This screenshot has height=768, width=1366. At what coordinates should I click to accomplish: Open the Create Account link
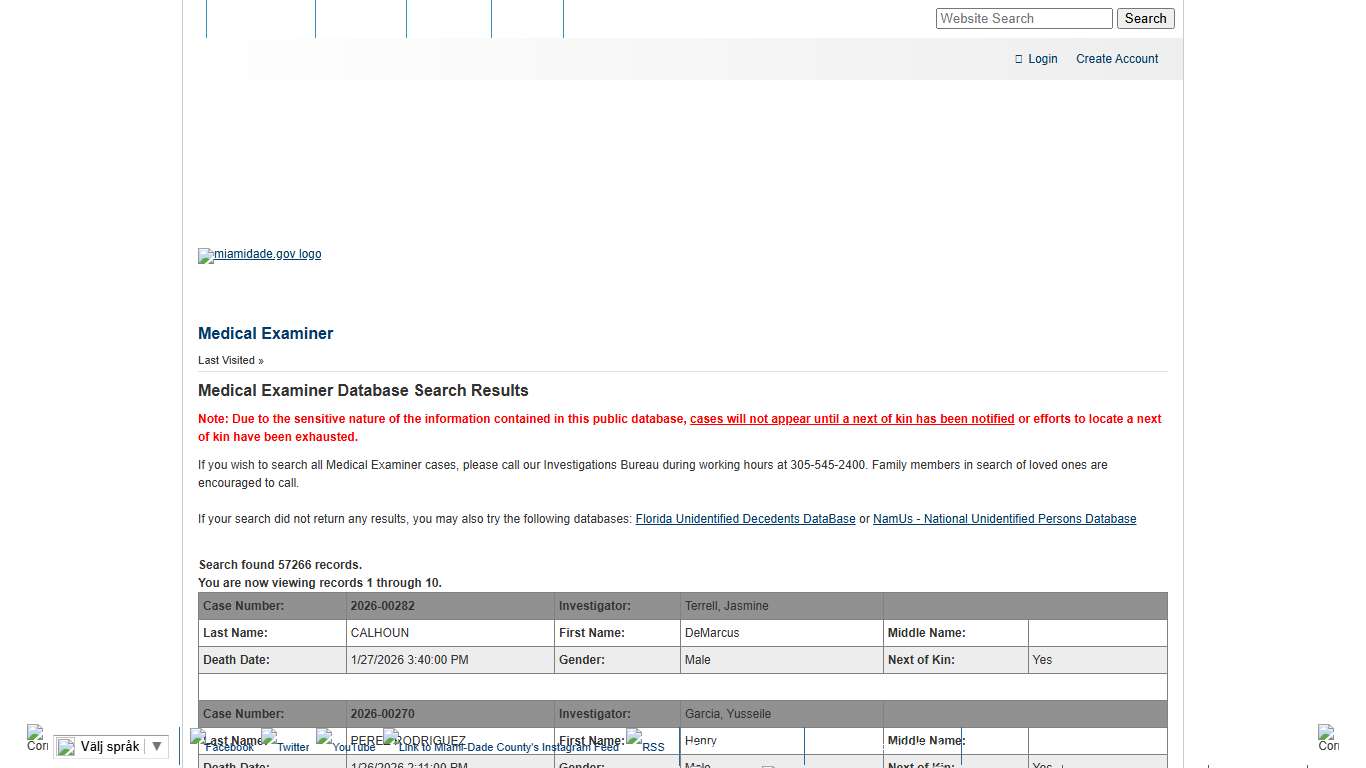1116,59
